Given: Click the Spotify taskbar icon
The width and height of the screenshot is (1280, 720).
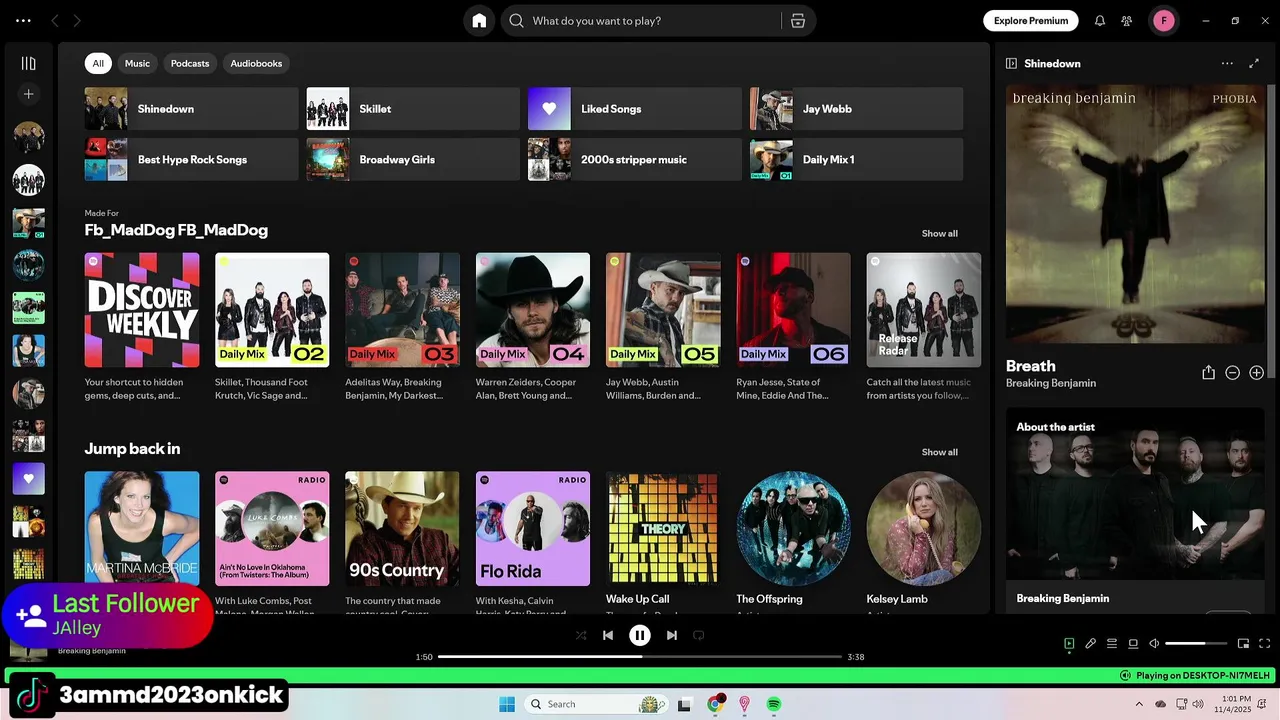Looking at the screenshot, I should (774, 704).
